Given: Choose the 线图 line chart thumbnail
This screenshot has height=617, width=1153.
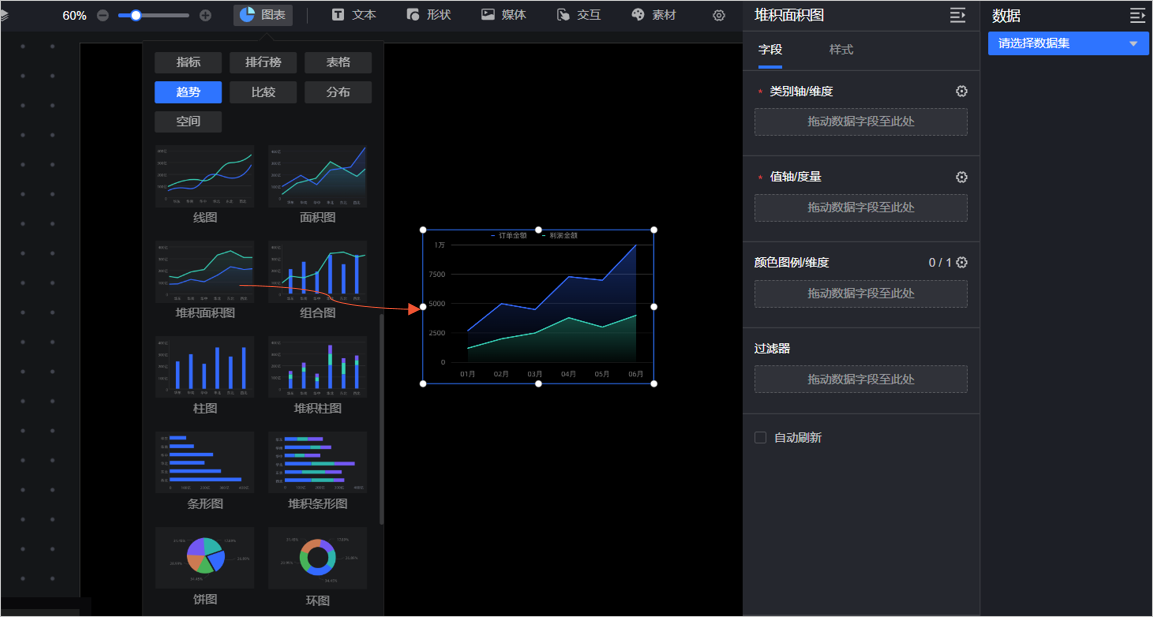Looking at the screenshot, I should pyautogui.click(x=205, y=176).
